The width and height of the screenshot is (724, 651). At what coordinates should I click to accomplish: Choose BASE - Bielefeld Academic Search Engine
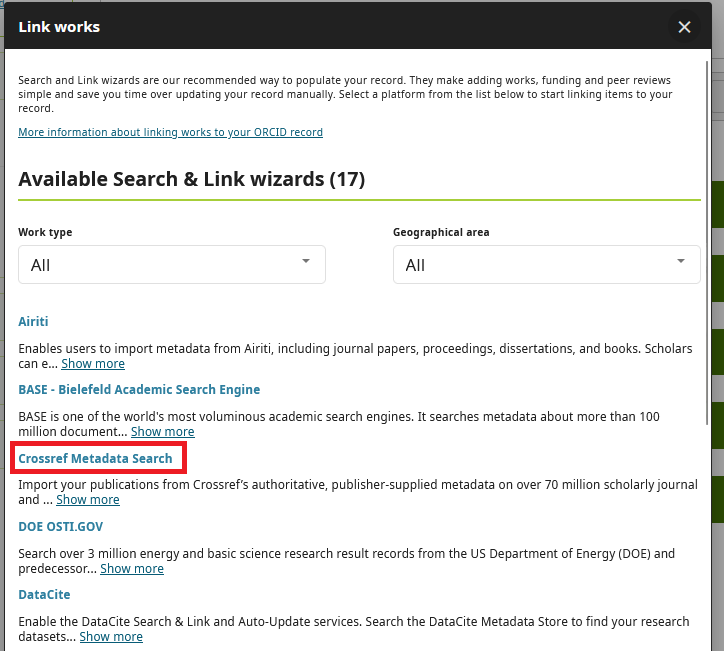tap(139, 389)
